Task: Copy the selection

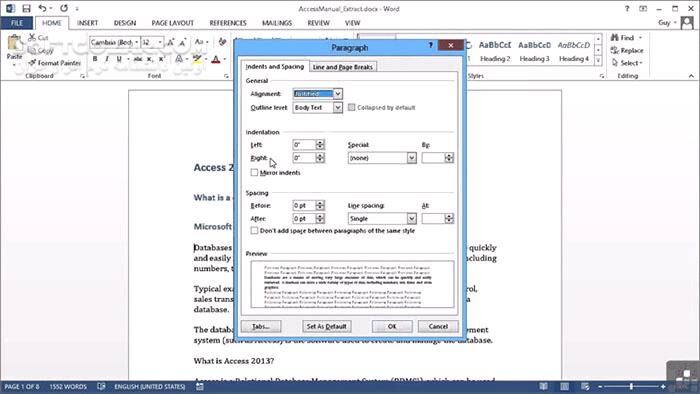Action: coord(40,50)
